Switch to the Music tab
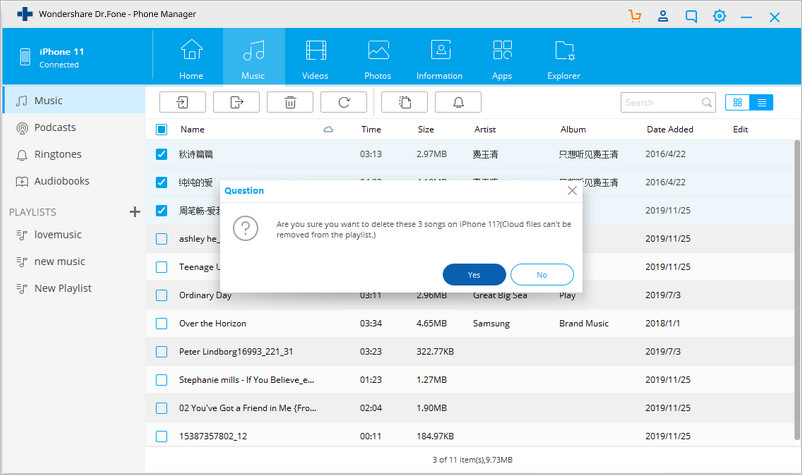 253,59
